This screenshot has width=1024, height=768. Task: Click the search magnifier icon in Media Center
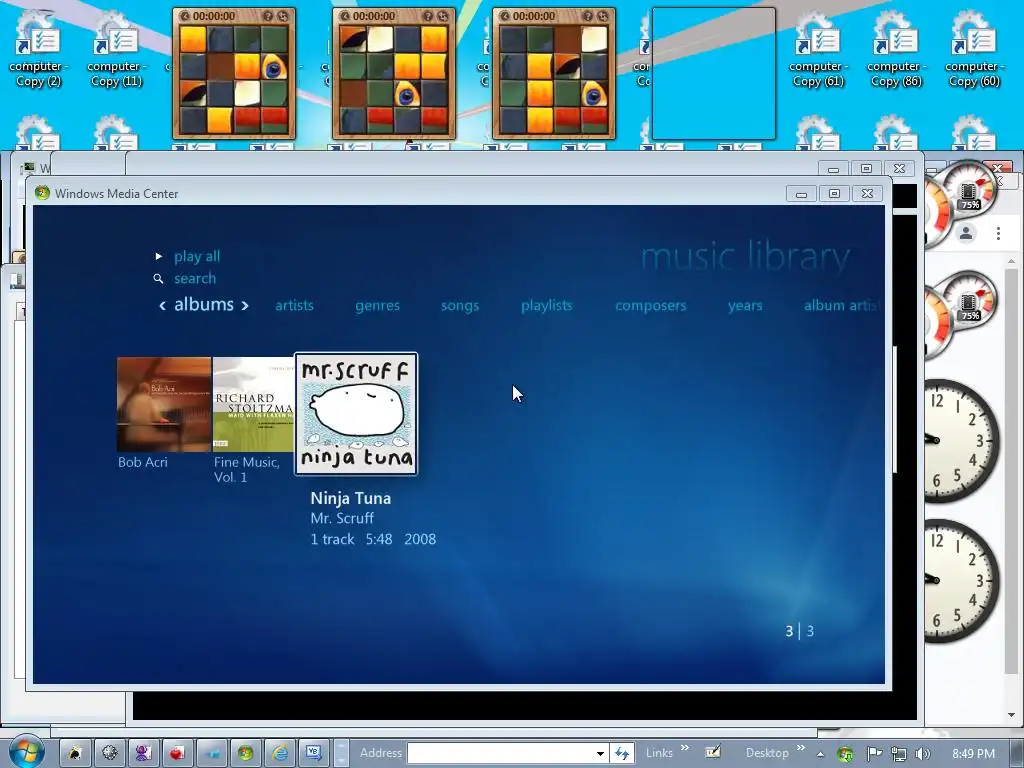(x=158, y=279)
